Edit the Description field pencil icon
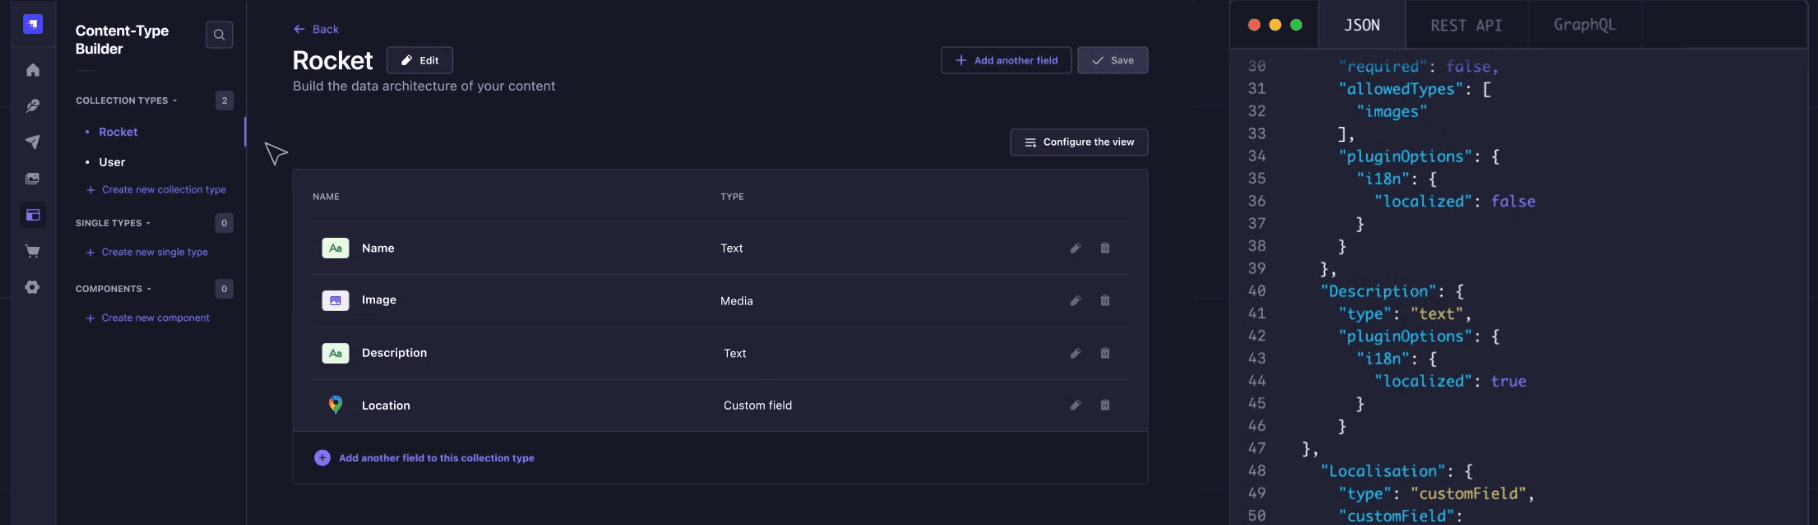Image resolution: width=1818 pixels, height=525 pixels. coord(1075,353)
